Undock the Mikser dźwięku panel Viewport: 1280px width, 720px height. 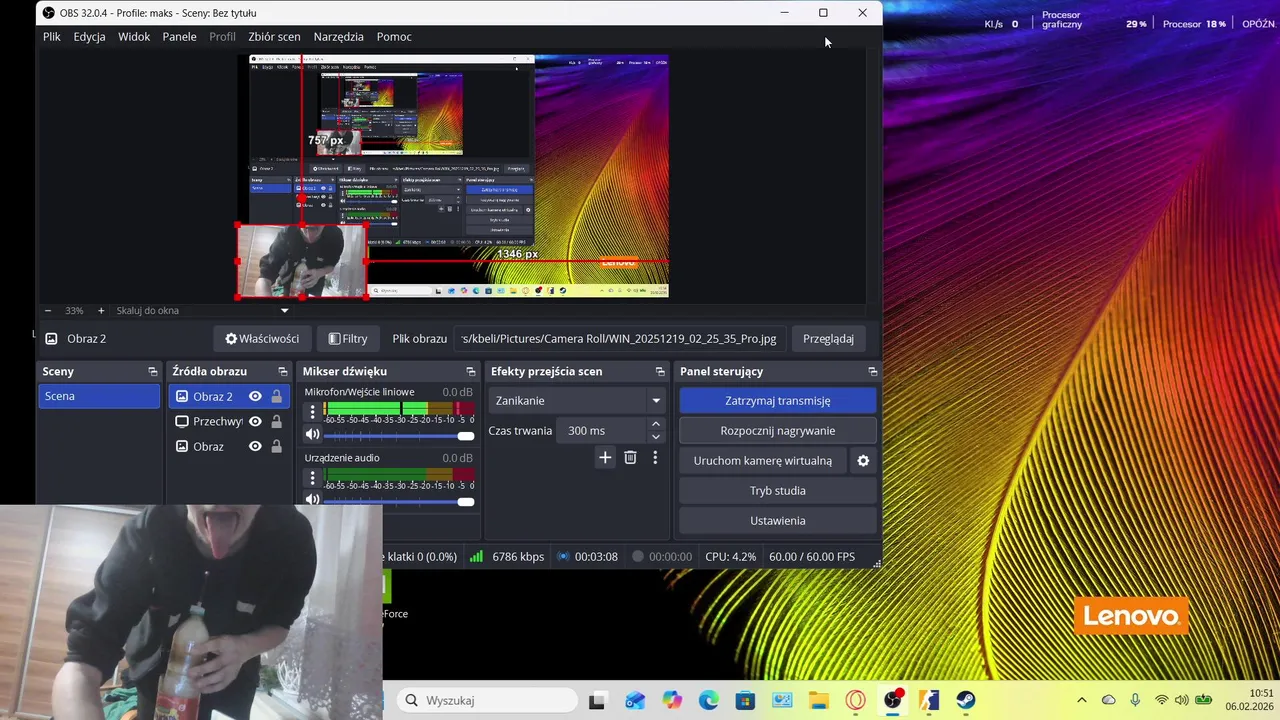tap(471, 371)
